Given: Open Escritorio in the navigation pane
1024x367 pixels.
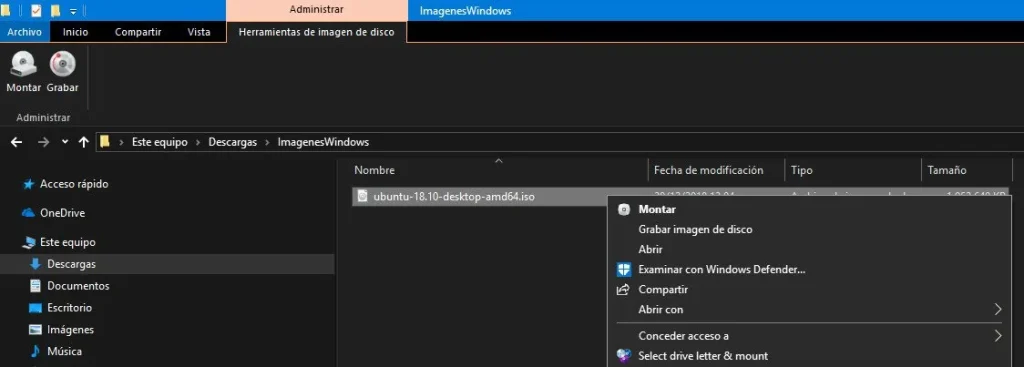Looking at the screenshot, I should point(69,308).
